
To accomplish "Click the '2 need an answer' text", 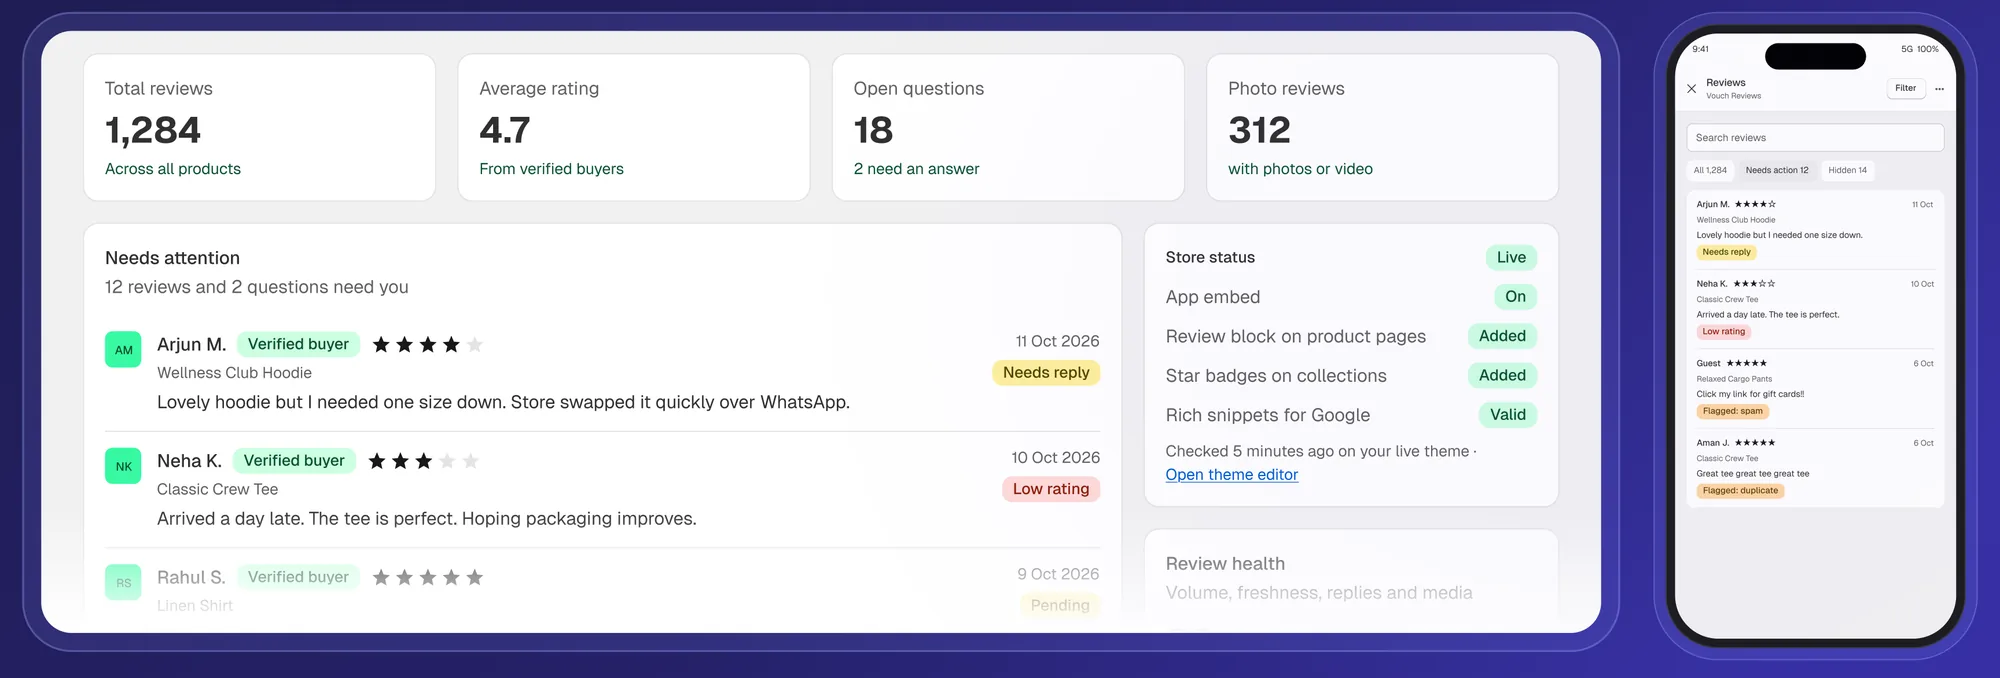I will tap(916, 169).
